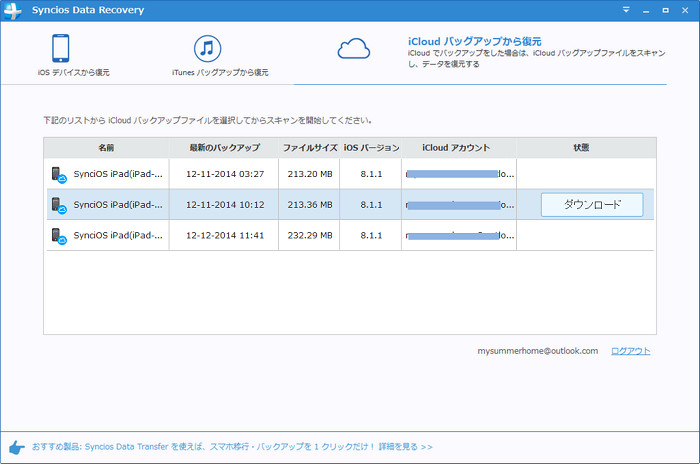Click iCloud account cell in 03:27 row
700x464 pixels.
coord(460,174)
